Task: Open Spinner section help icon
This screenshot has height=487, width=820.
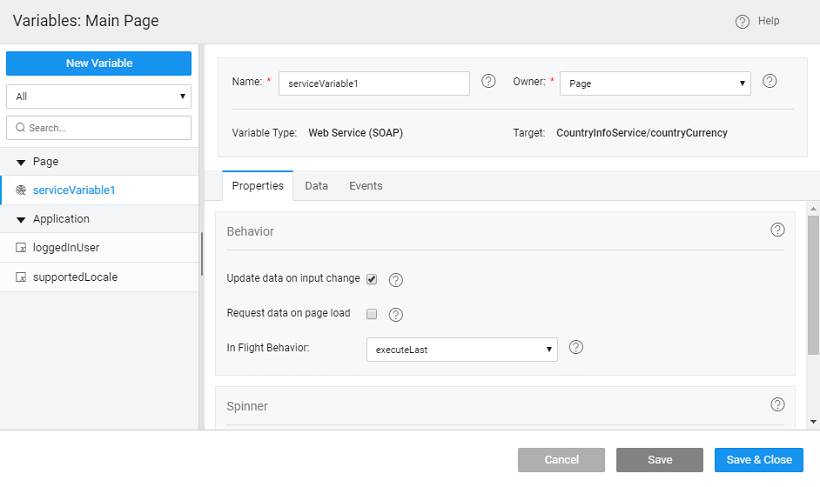Action: pyautogui.click(x=777, y=405)
